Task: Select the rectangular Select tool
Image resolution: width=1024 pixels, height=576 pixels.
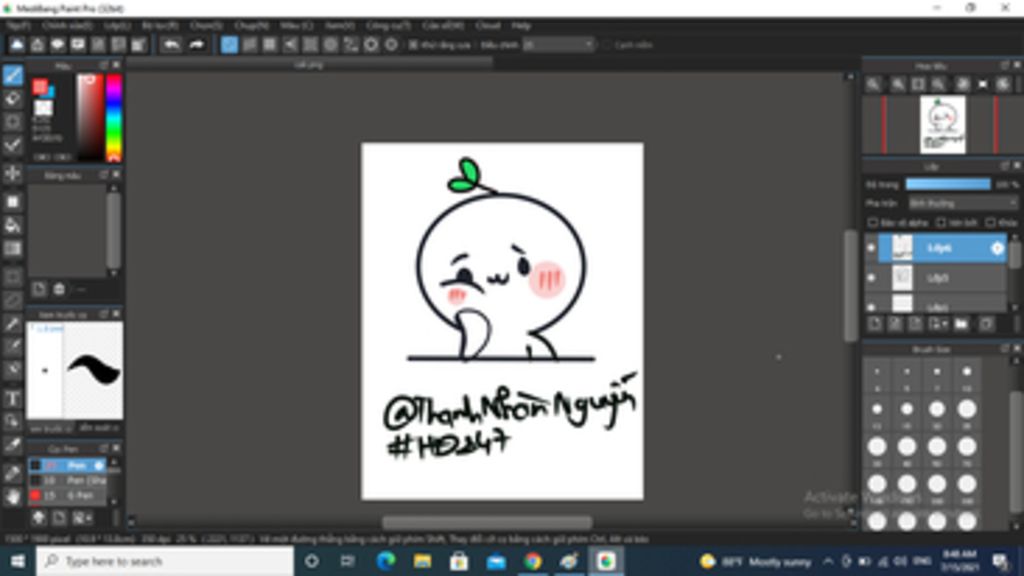Action: pyautogui.click(x=12, y=277)
